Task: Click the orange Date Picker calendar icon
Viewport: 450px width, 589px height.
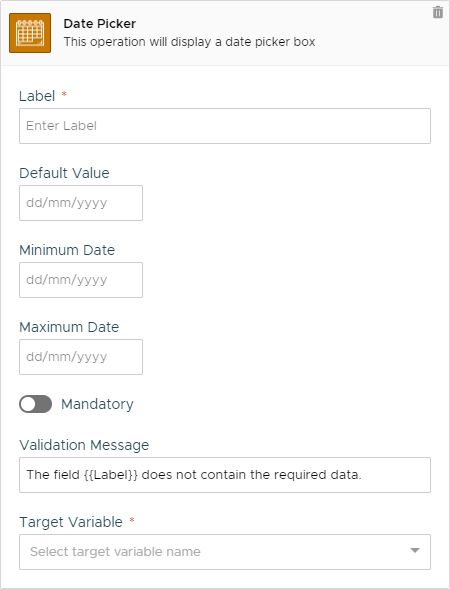Action: (30, 33)
